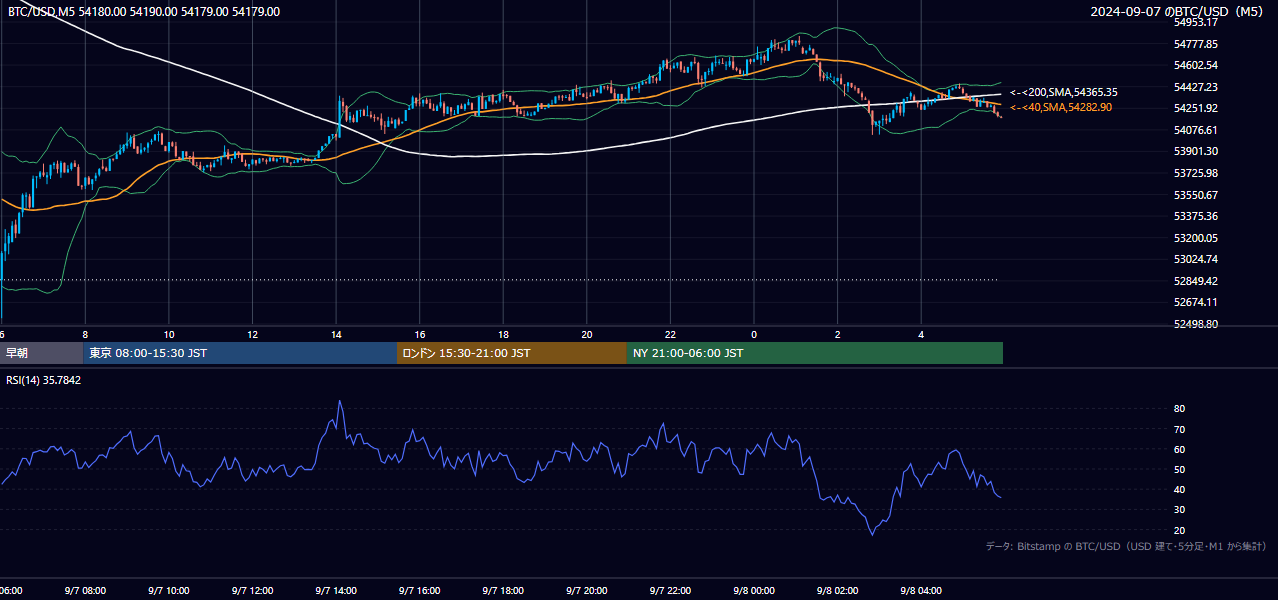The width and height of the screenshot is (1278, 600).
Task: Click price axis value 53550.67
Action: click(1196, 195)
